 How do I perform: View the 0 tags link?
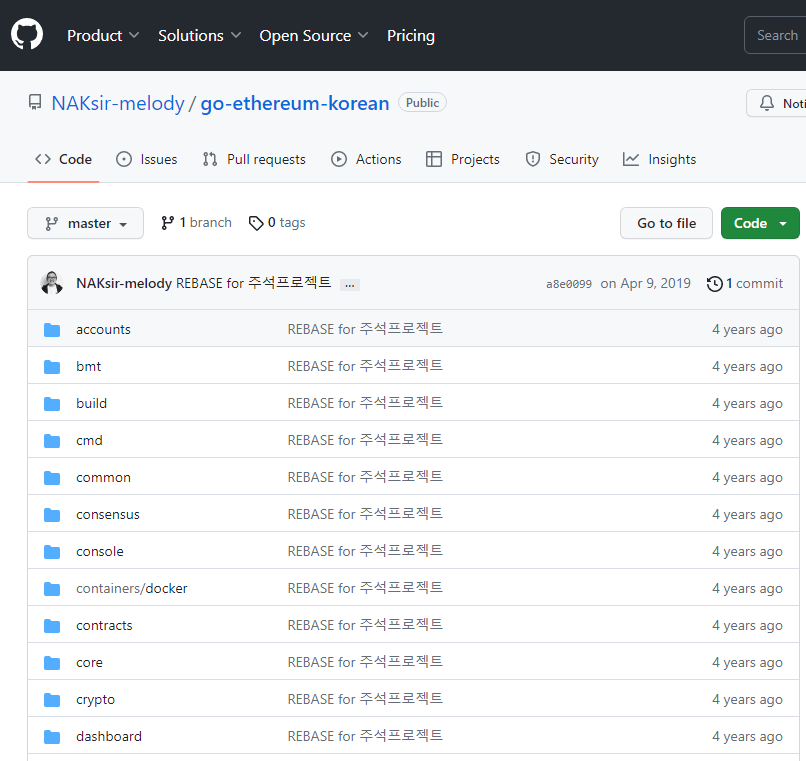pos(277,223)
